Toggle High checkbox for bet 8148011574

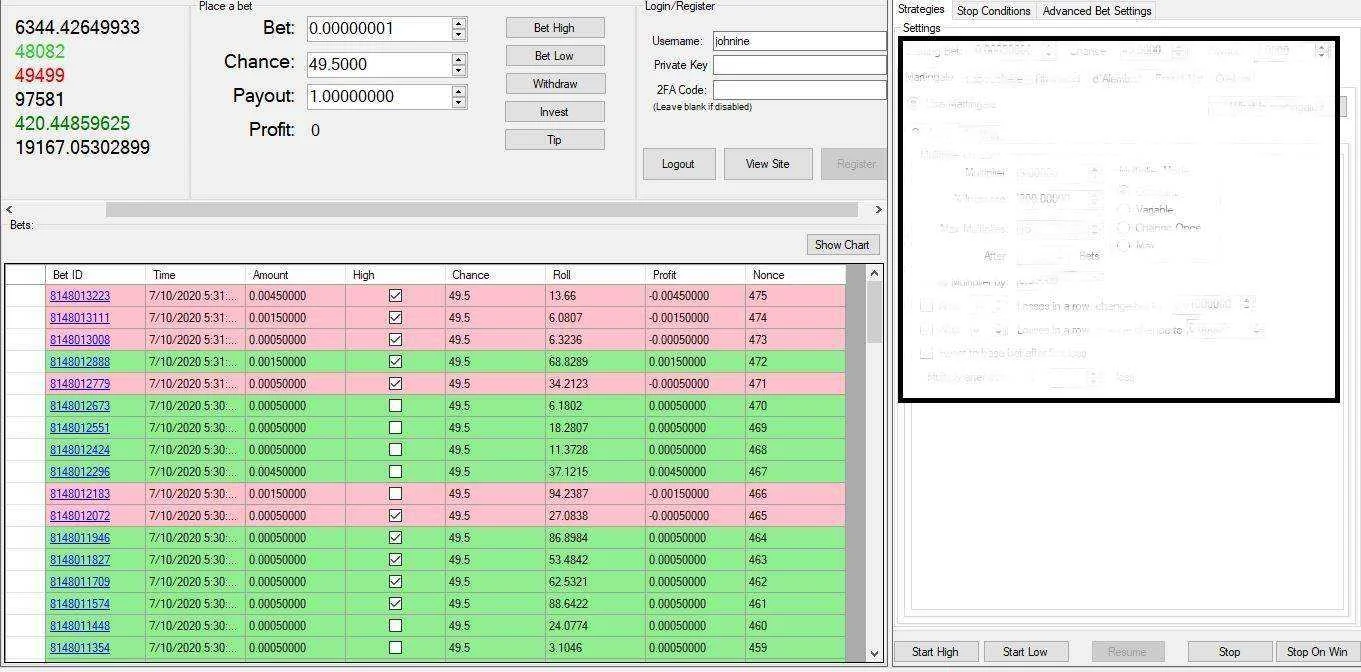(x=395, y=604)
